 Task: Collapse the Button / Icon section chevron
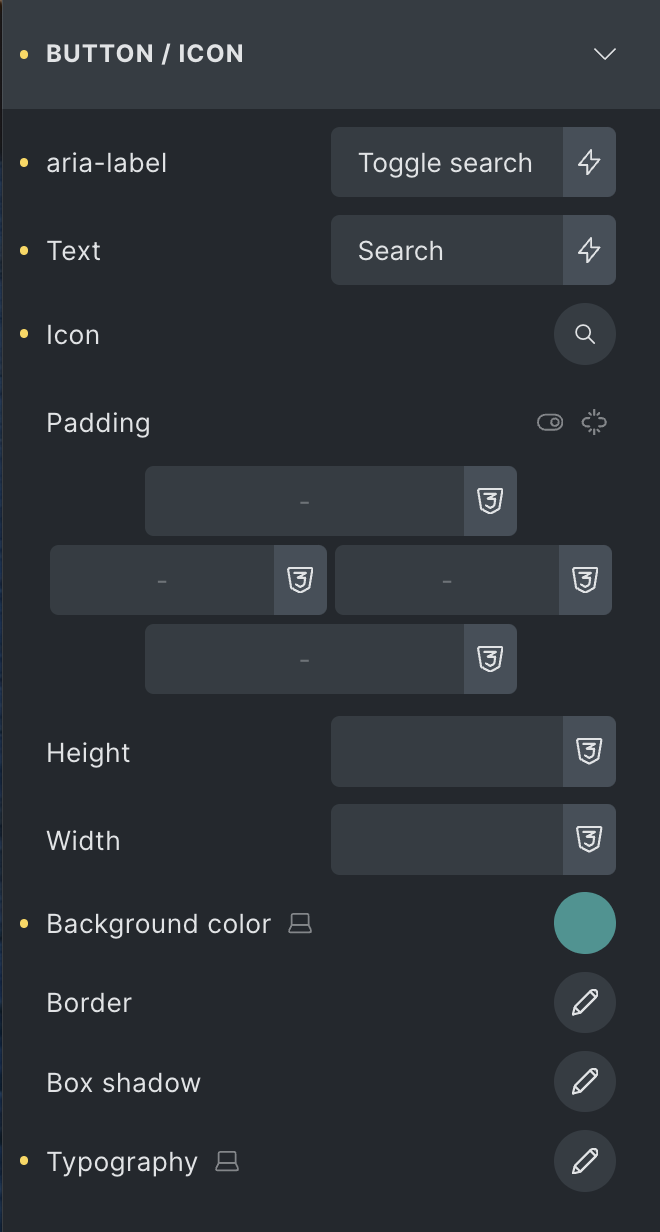(604, 54)
